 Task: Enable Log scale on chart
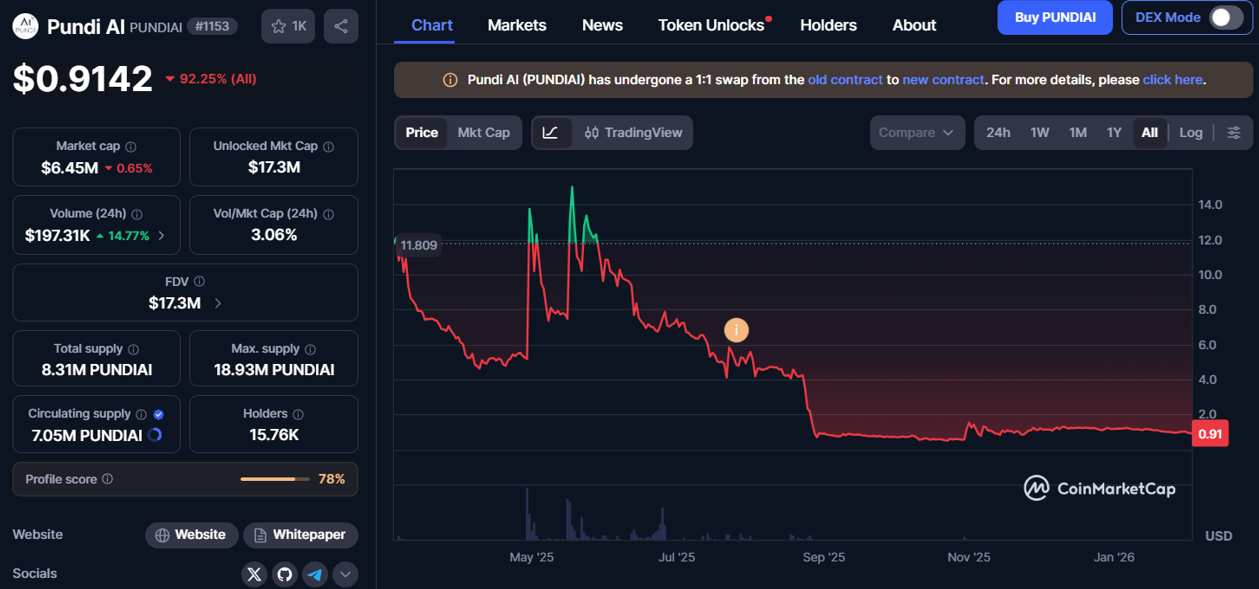tap(1190, 132)
